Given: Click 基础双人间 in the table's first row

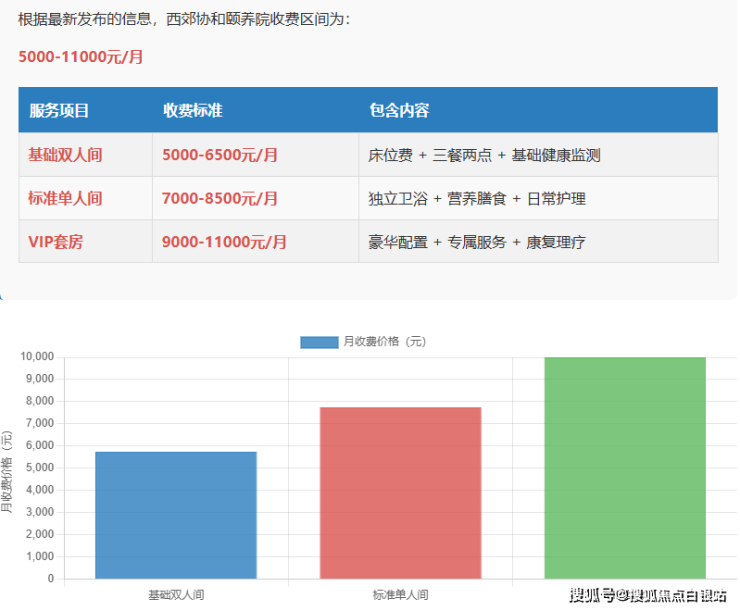Looking at the screenshot, I should 65,155.
